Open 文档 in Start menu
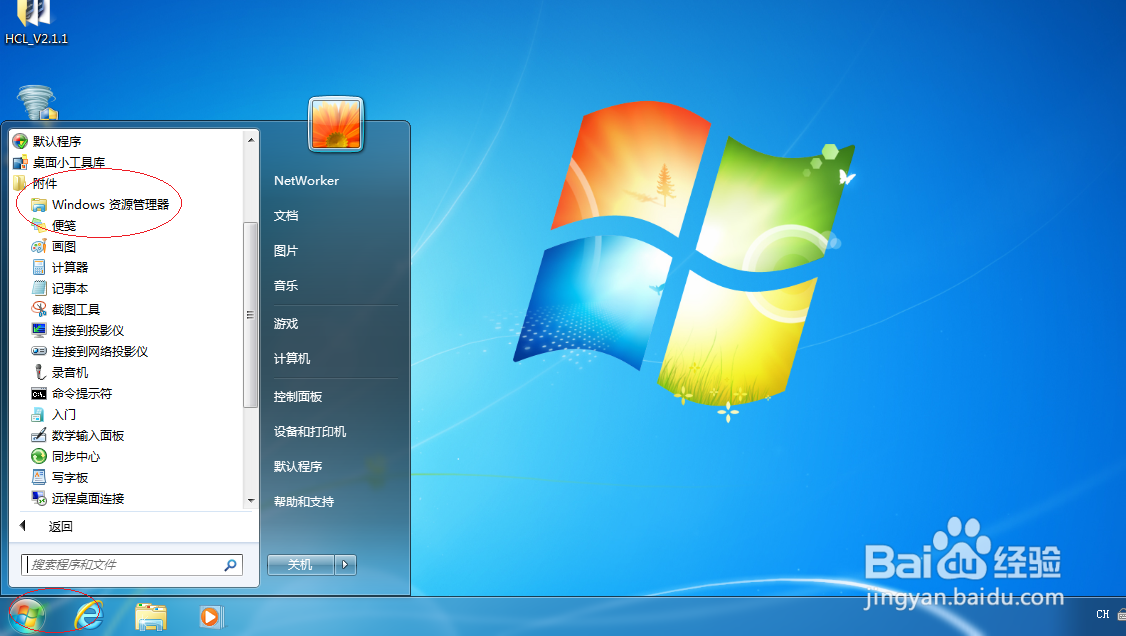 pos(286,215)
